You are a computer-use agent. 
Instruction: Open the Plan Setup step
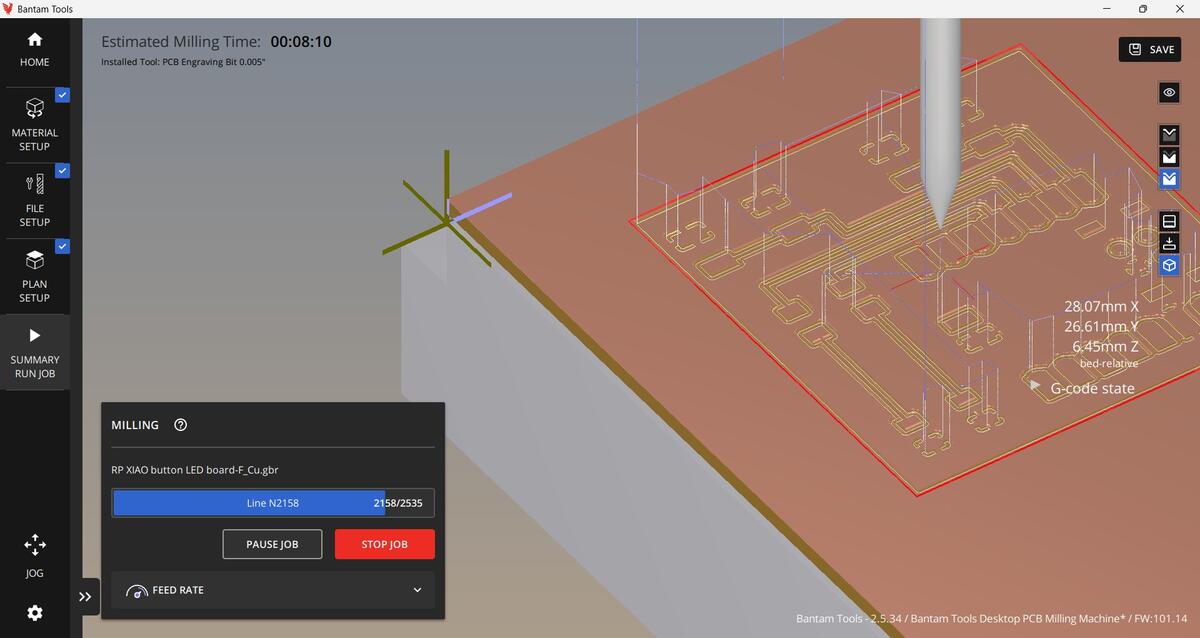pos(35,275)
